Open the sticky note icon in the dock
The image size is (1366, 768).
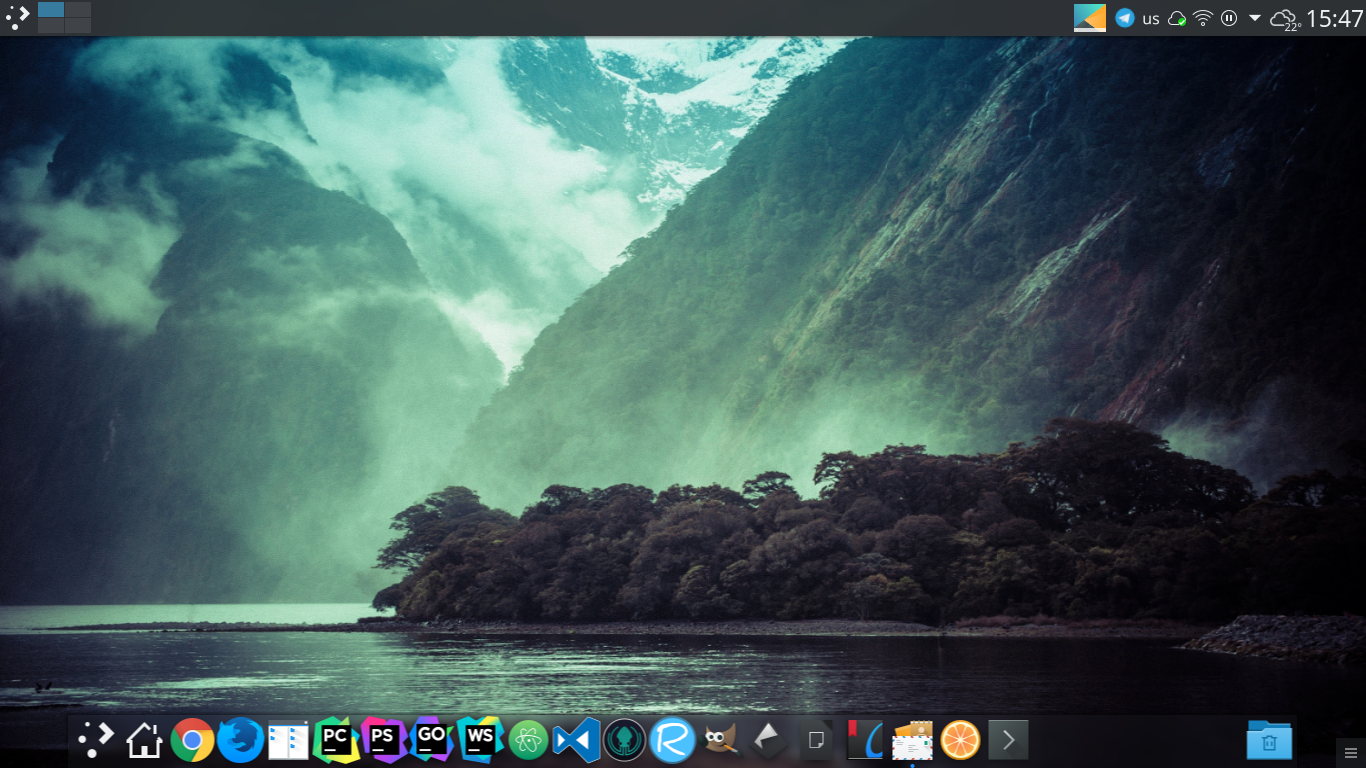(x=816, y=741)
